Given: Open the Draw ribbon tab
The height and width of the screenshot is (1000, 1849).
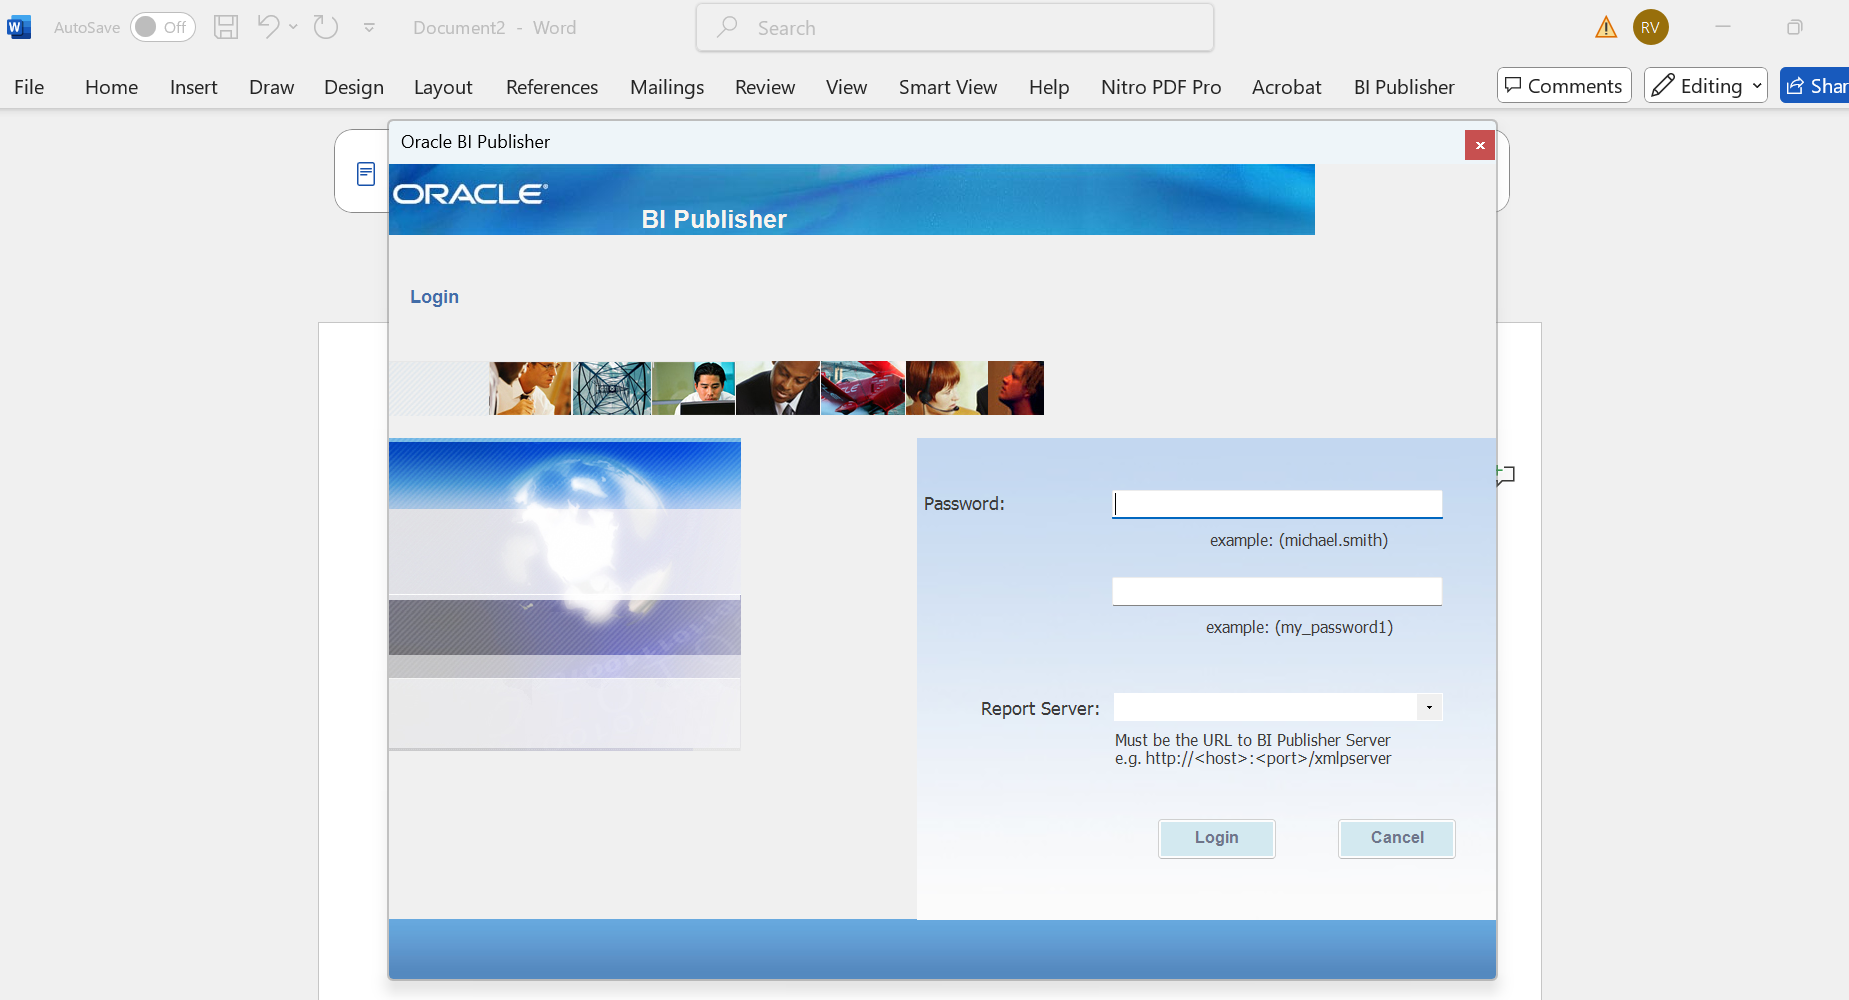Looking at the screenshot, I should pyautogui.click(x=272, y=87).
